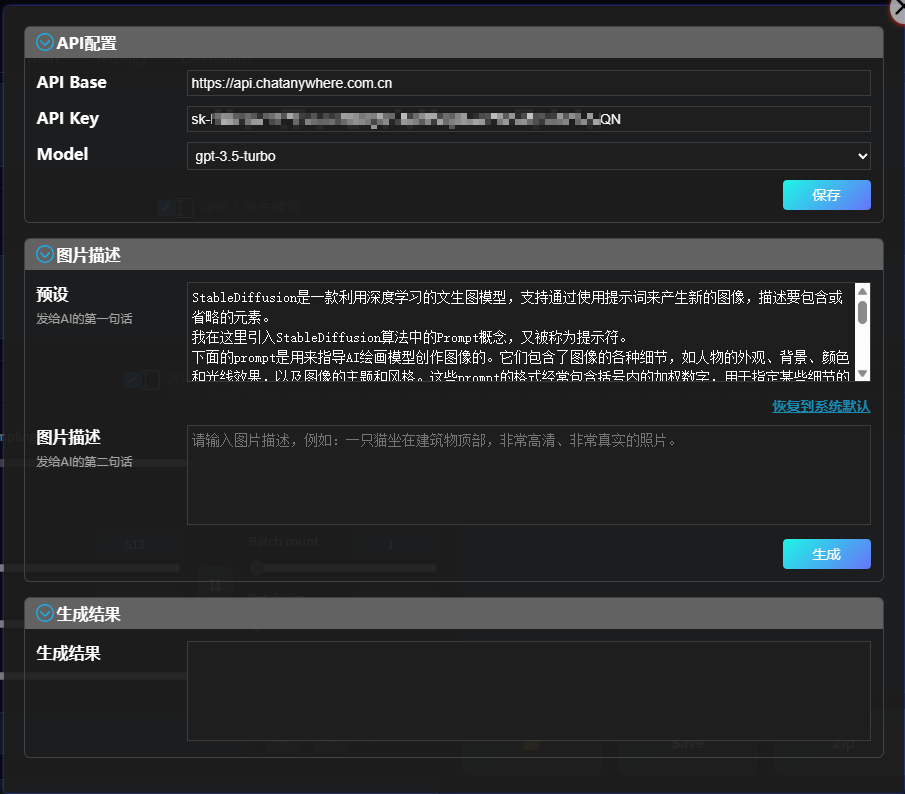Open the Model dropdown showing gpt-3.5-turbo
This screenshot has height=794, width=905.
(528, 156)
